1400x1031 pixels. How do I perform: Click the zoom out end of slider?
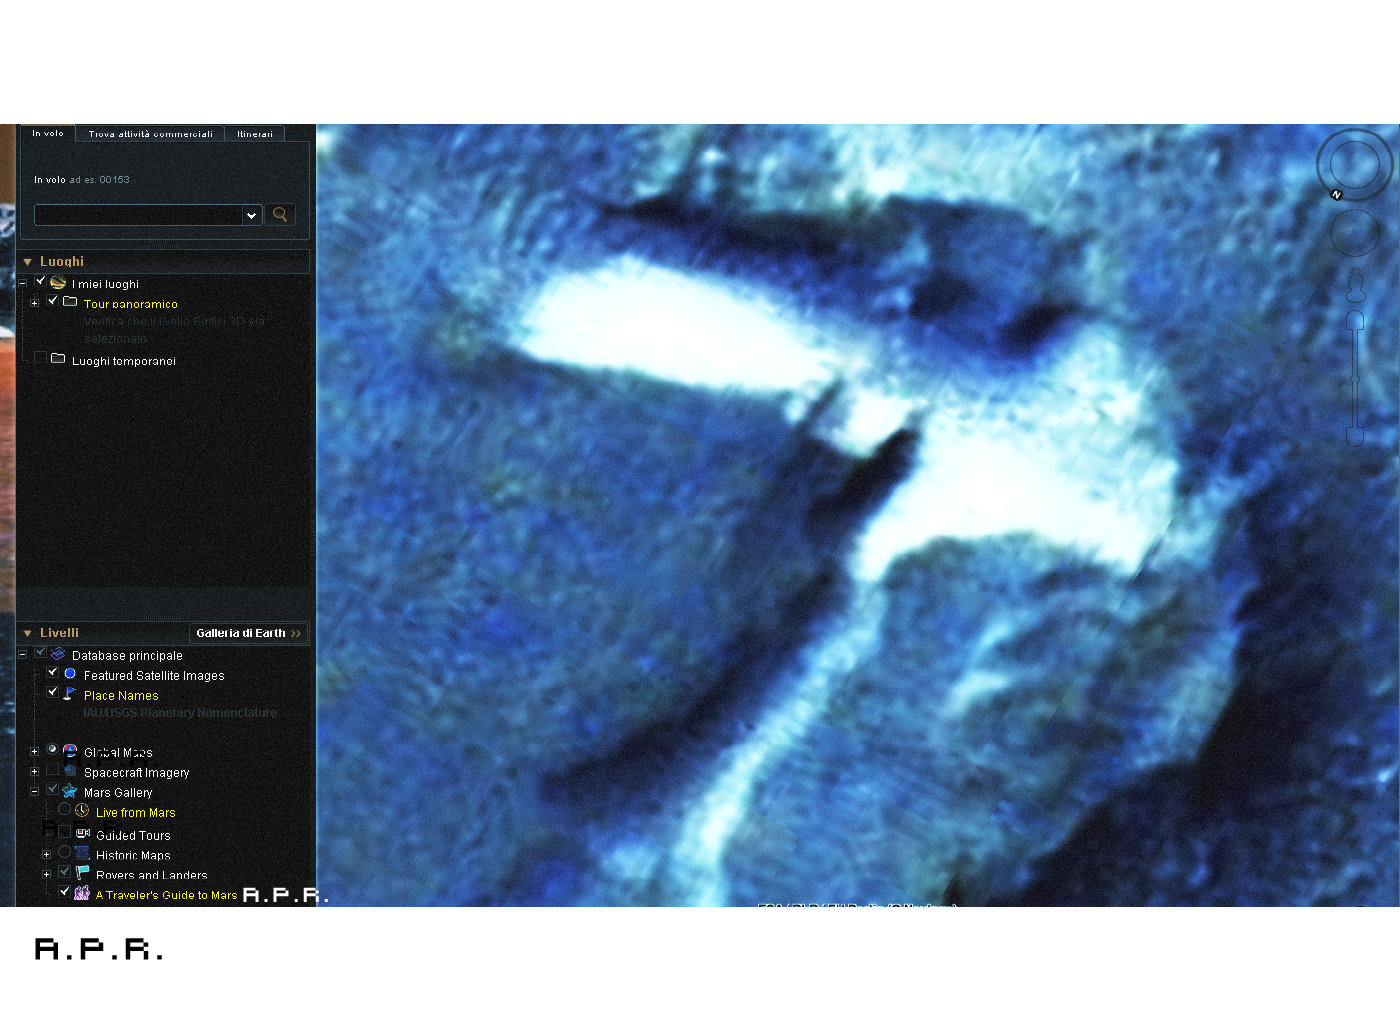point(1355,436)
